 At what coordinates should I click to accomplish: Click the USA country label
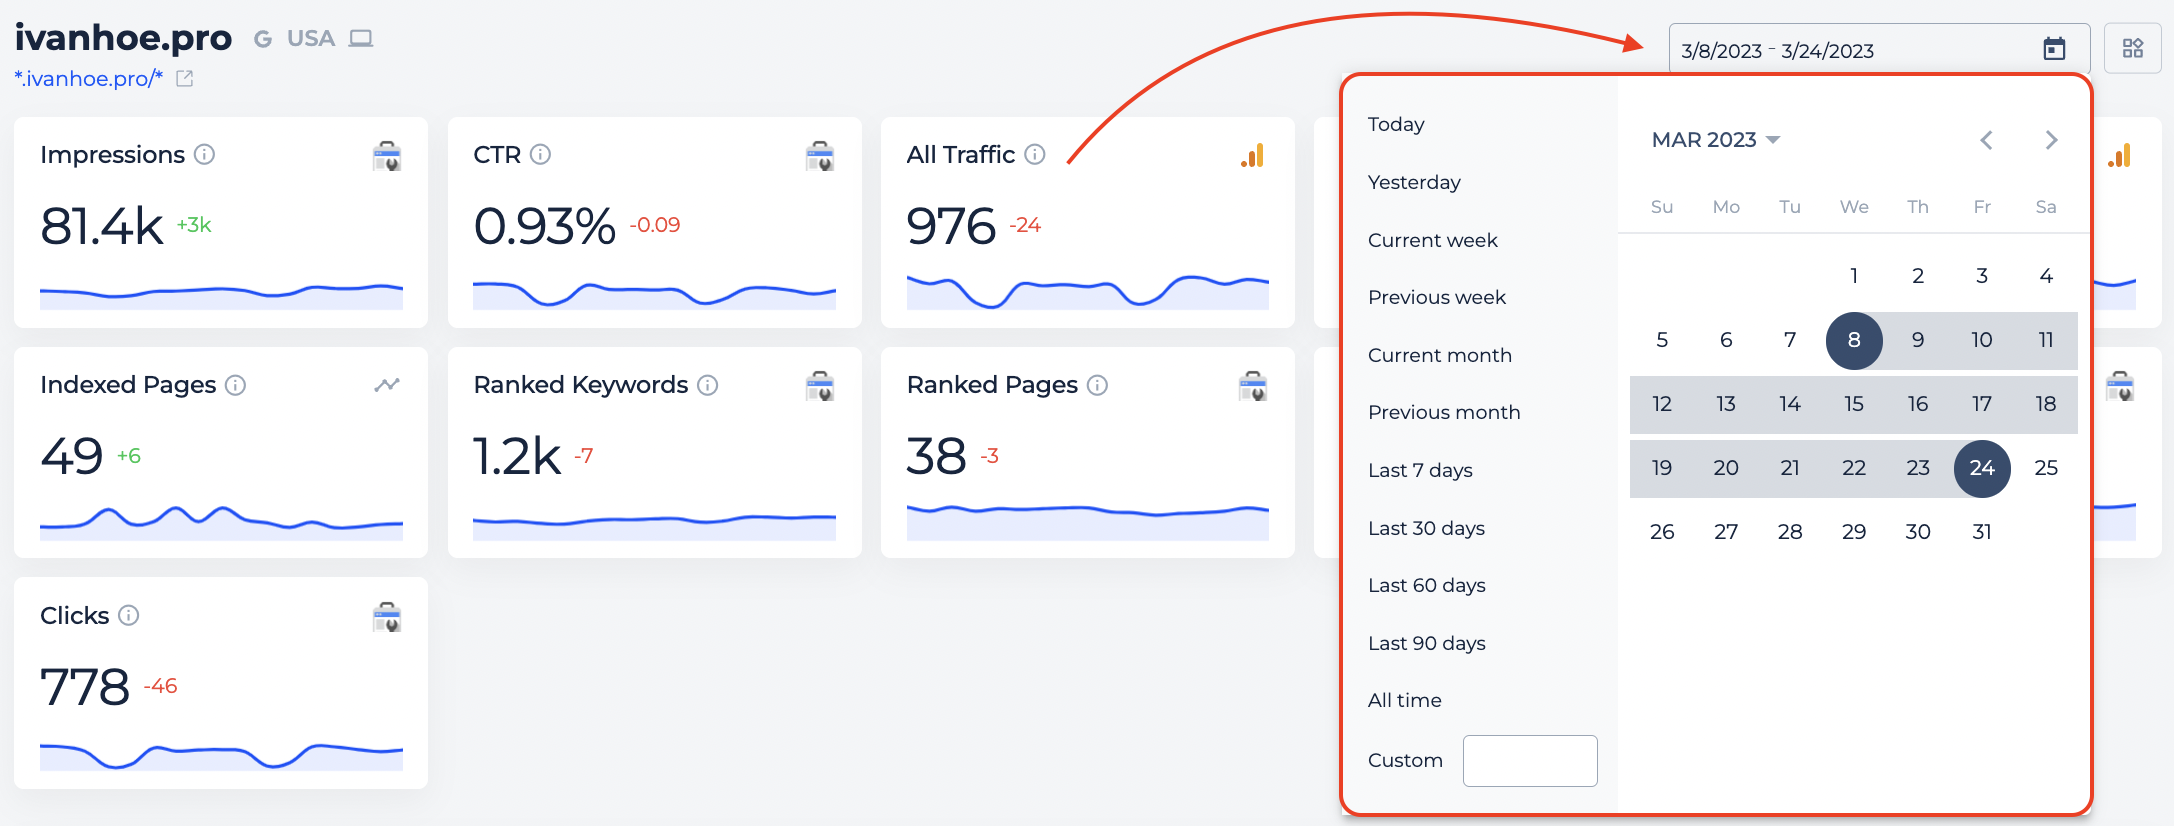(311, 39)
